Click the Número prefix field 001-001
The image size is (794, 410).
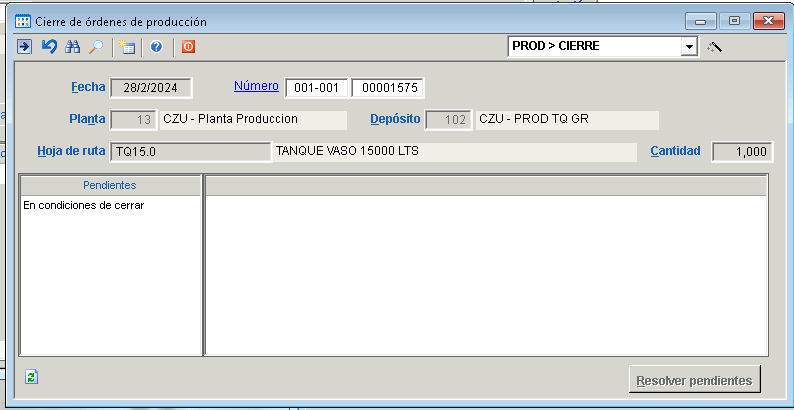[x=316, y=88]
